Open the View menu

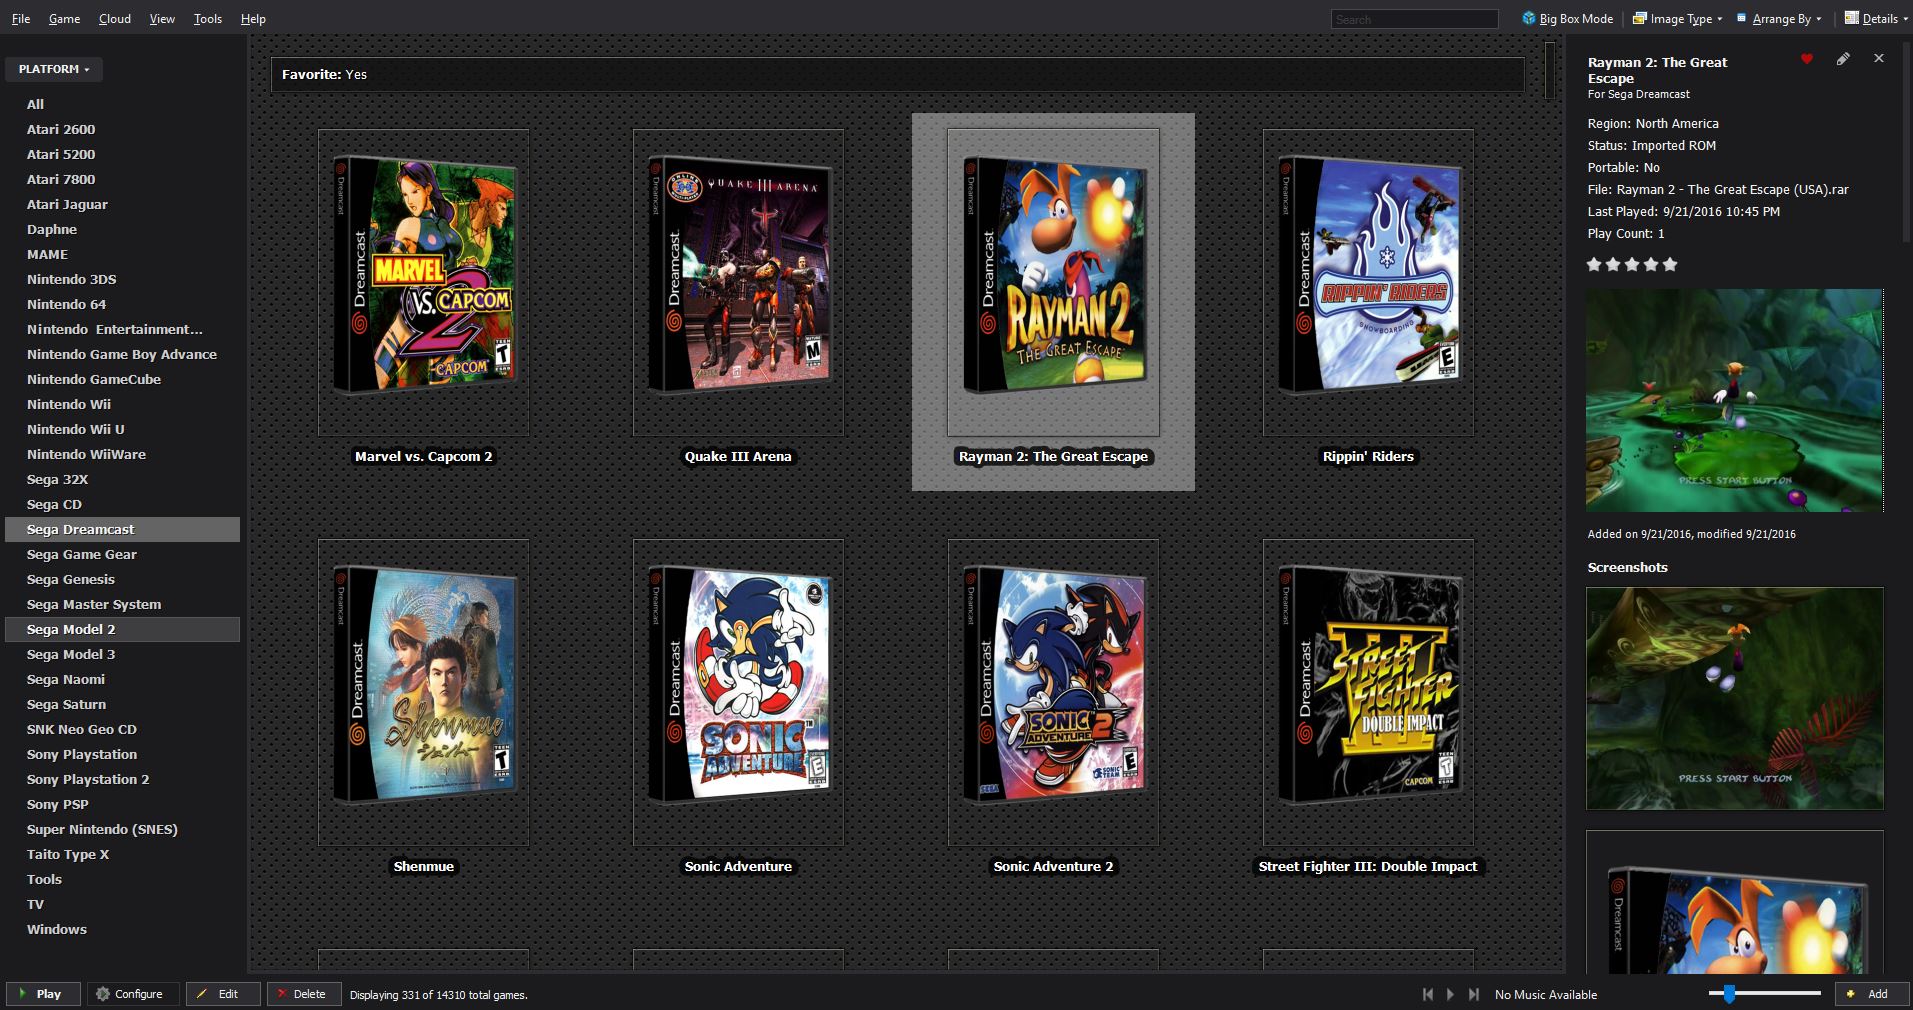pyautogui.click(x=162, y=19)
